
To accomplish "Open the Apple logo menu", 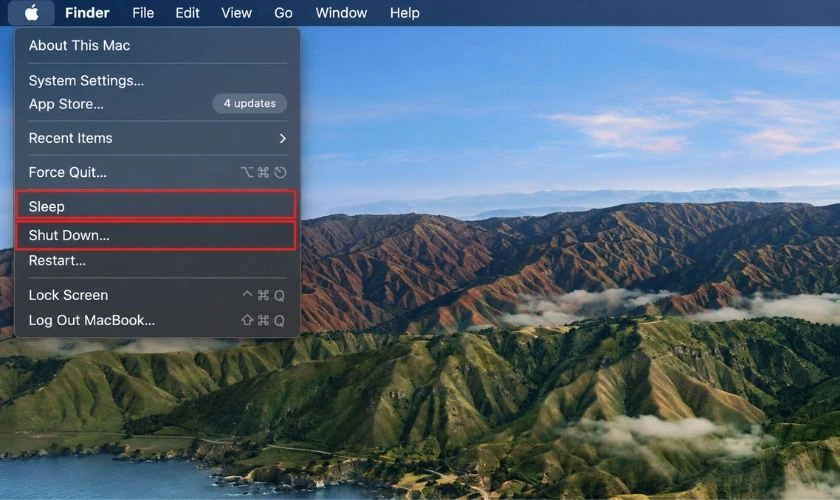I will point(32,13).
